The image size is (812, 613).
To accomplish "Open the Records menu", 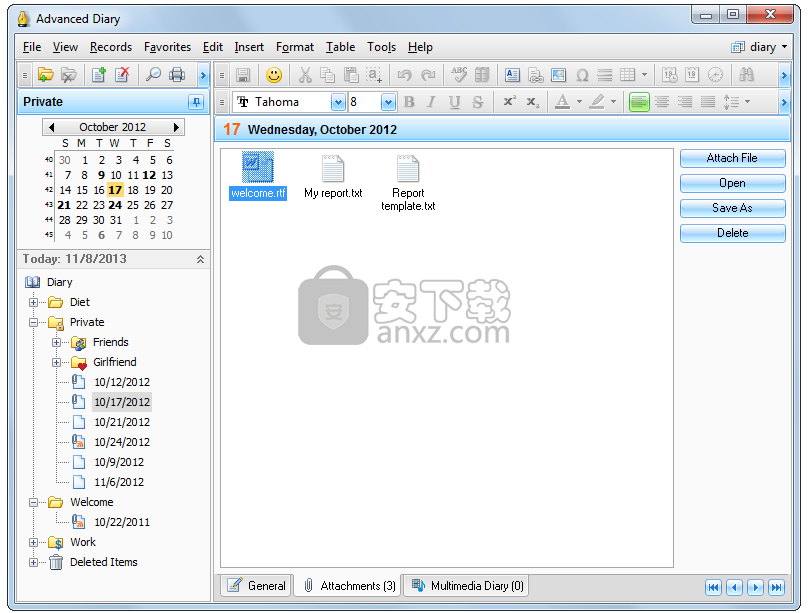I will pos(111,47).
